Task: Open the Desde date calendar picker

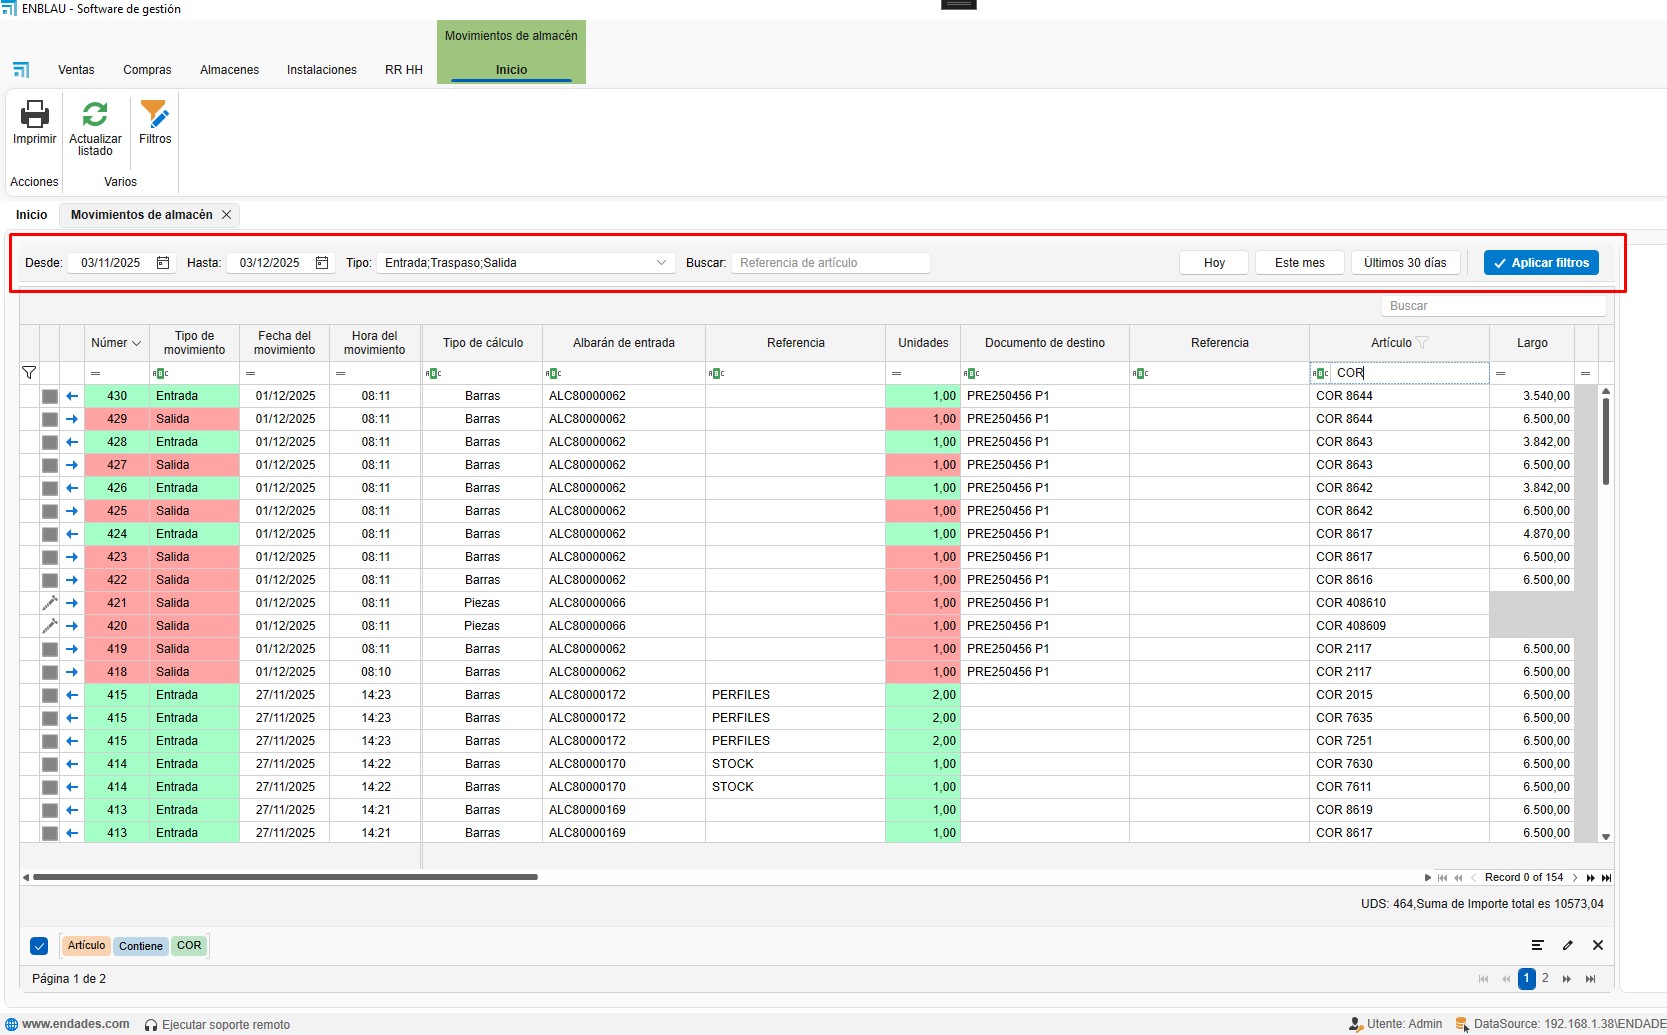Action: (x=163, y=263)
